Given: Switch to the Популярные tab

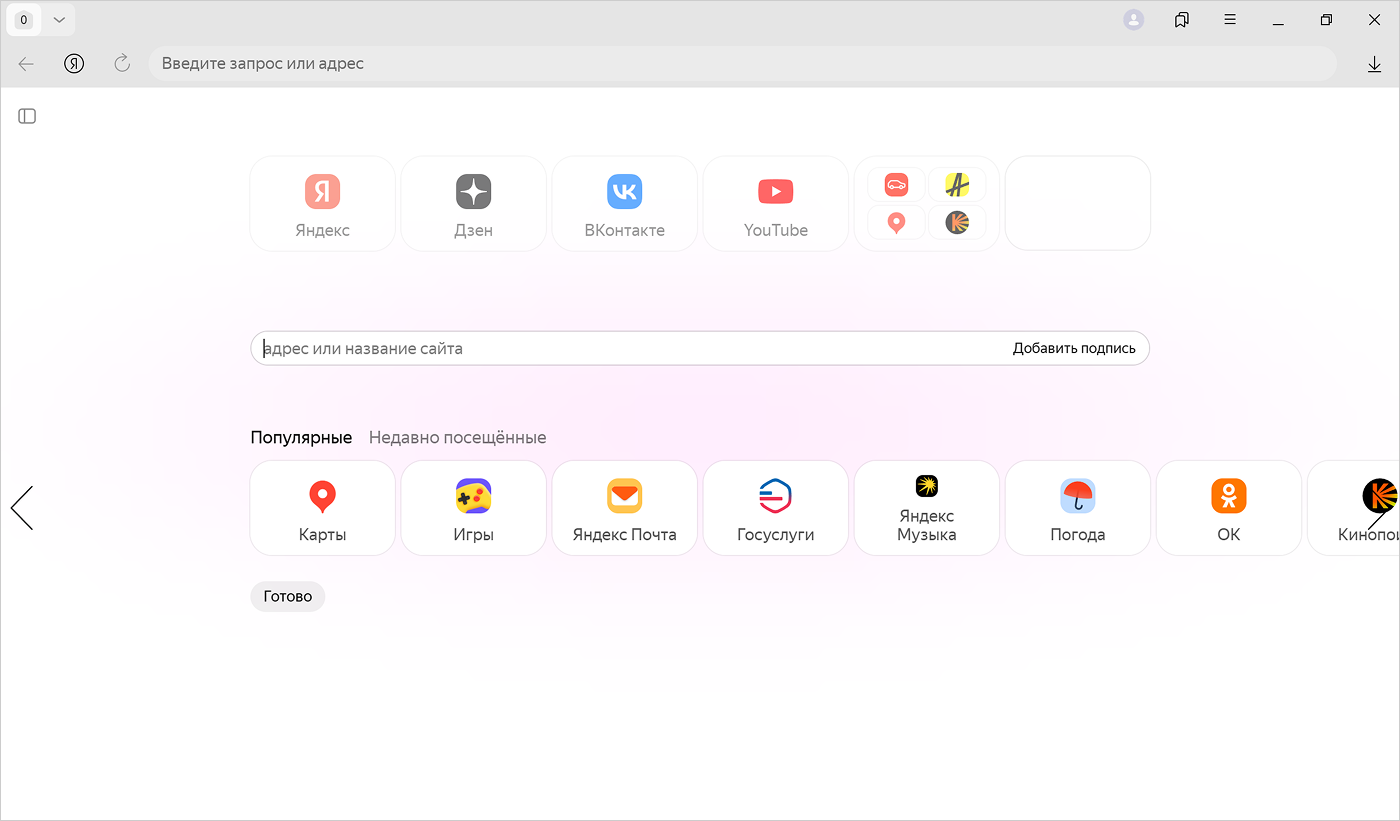Looking at the screenshot, I should [x=301, y=438].
